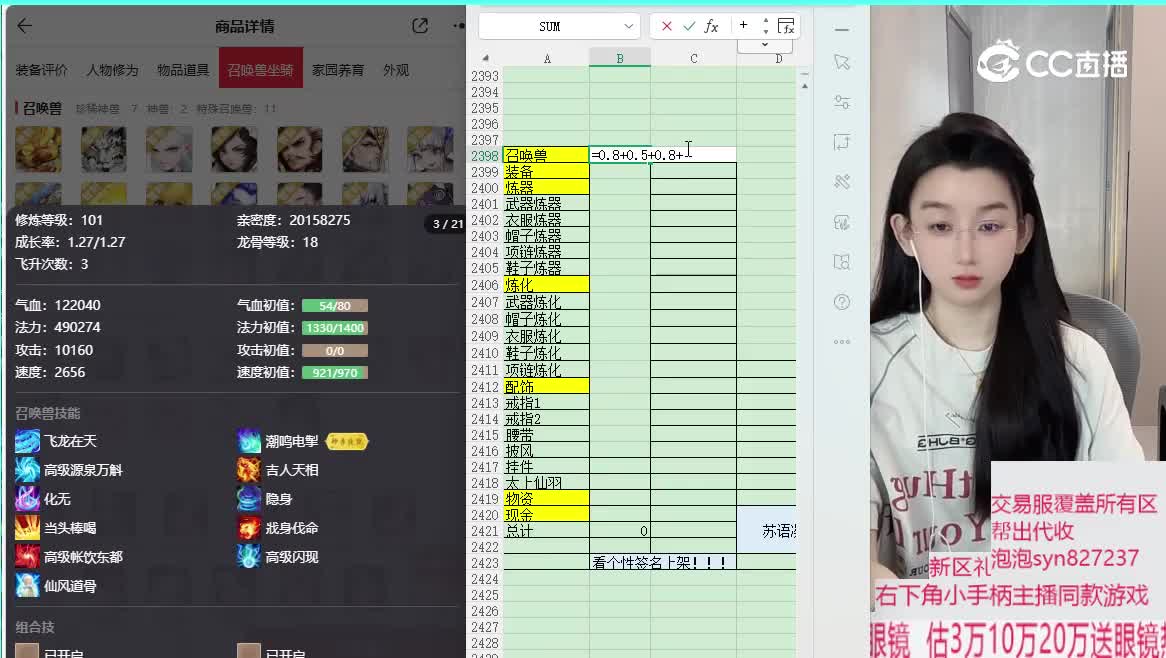Click the 3/21 page indicator

point(448,223)
